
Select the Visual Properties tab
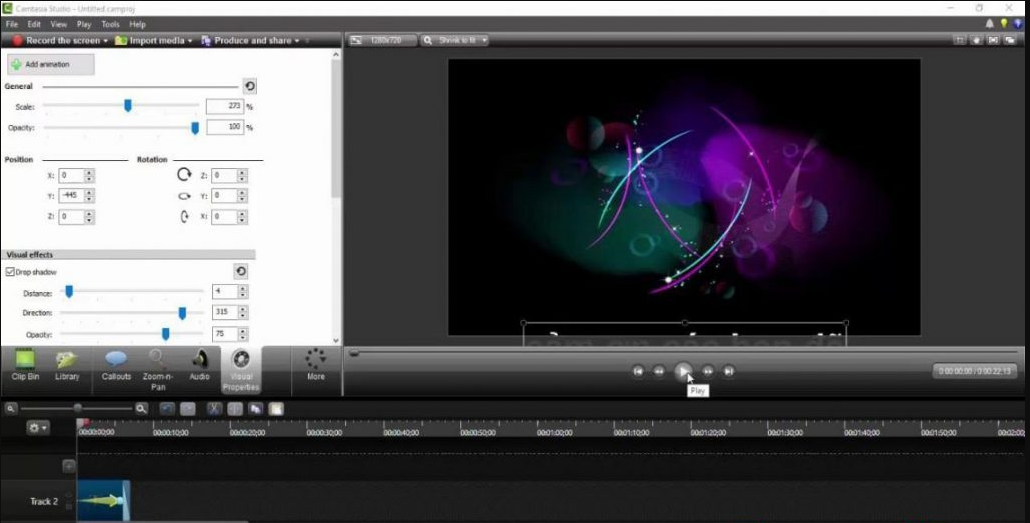pyautogui.click(x=241, y=370)
